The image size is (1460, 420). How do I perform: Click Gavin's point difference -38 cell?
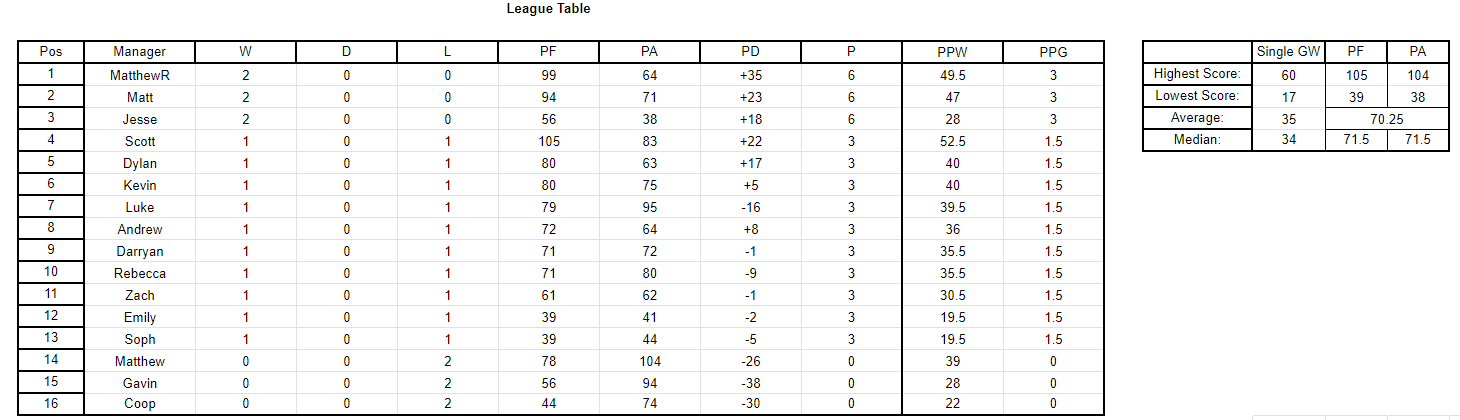coord(750,383)
